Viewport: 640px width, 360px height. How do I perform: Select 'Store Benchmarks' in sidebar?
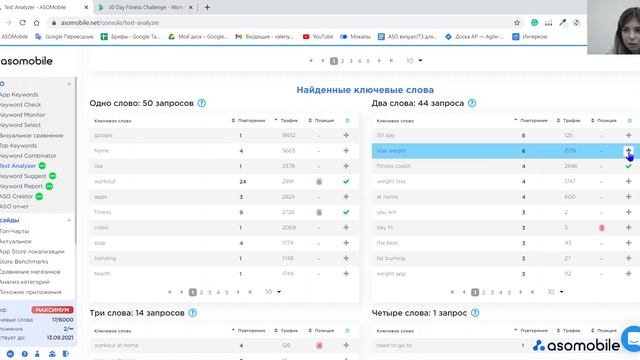click(x=24, y=262)
